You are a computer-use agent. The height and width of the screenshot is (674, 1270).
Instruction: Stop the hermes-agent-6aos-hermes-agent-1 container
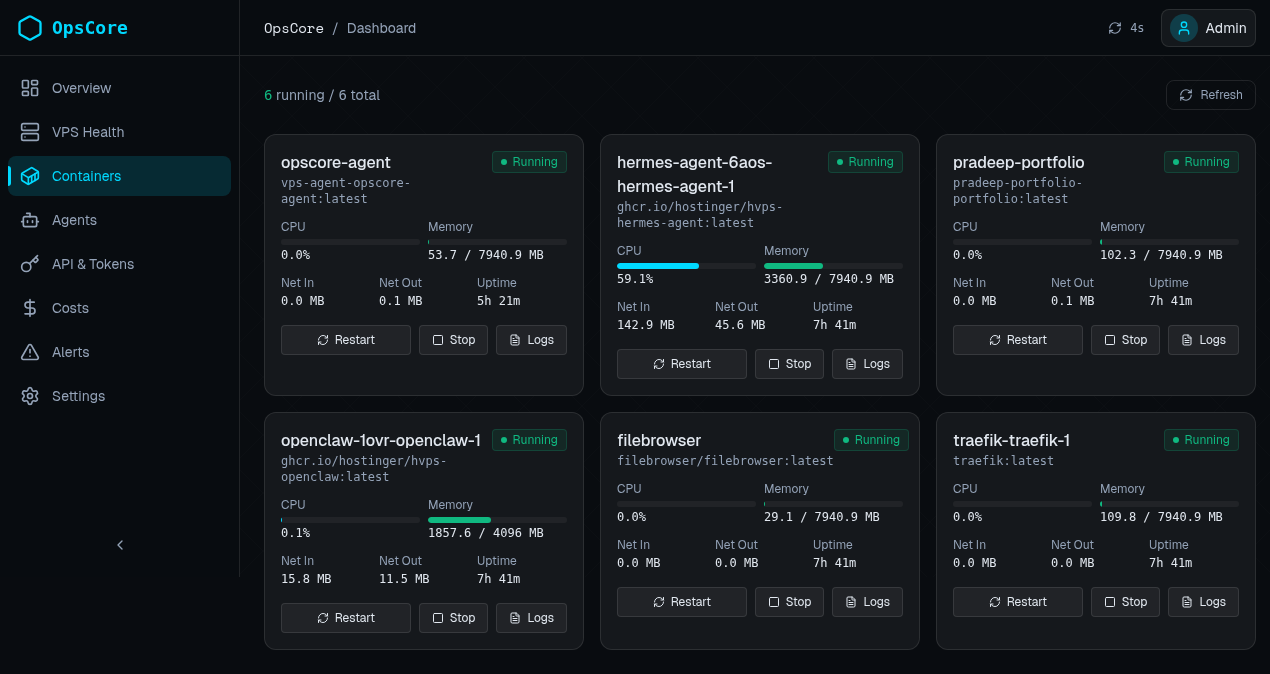(x=790, y=364)
